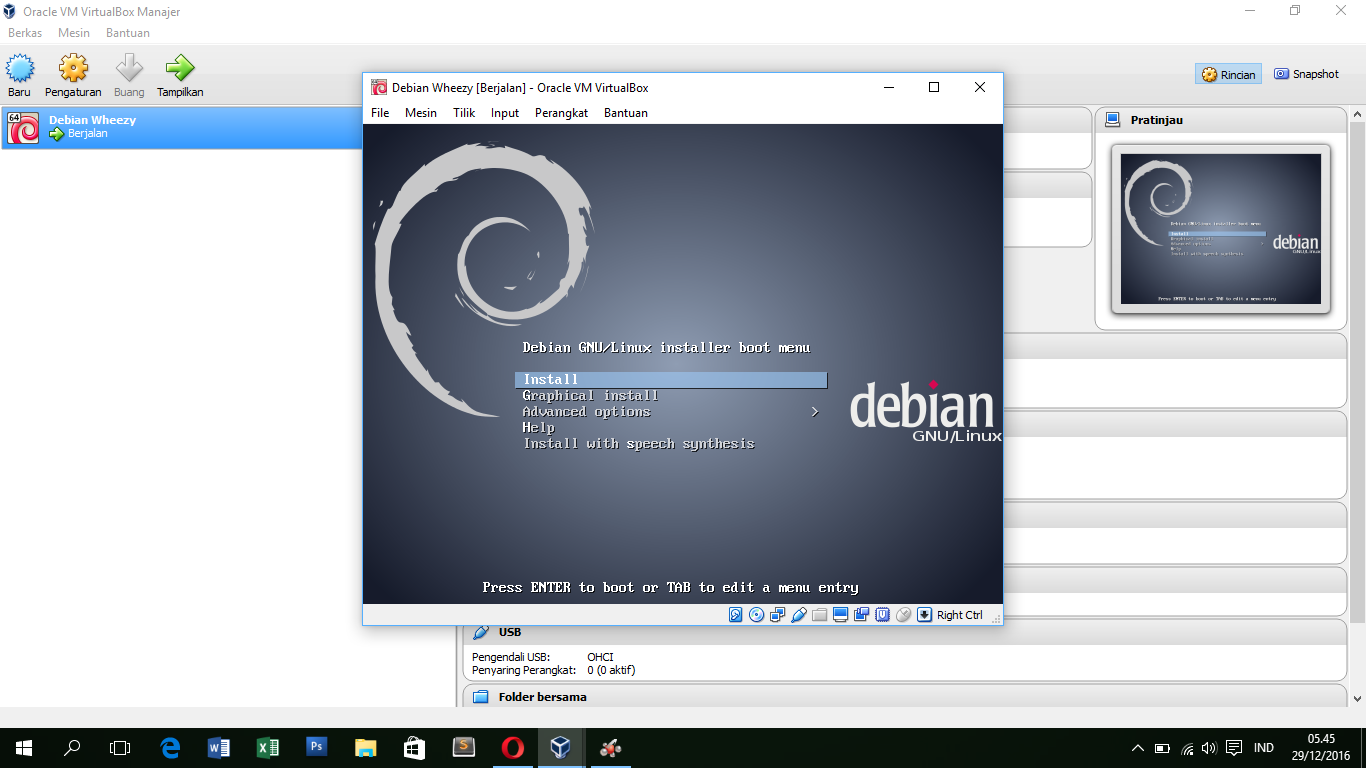Click the USB device indicator in VM status bar
Image resolution: width=1366 pixels, height=768 pixels.
coord(799,615)
